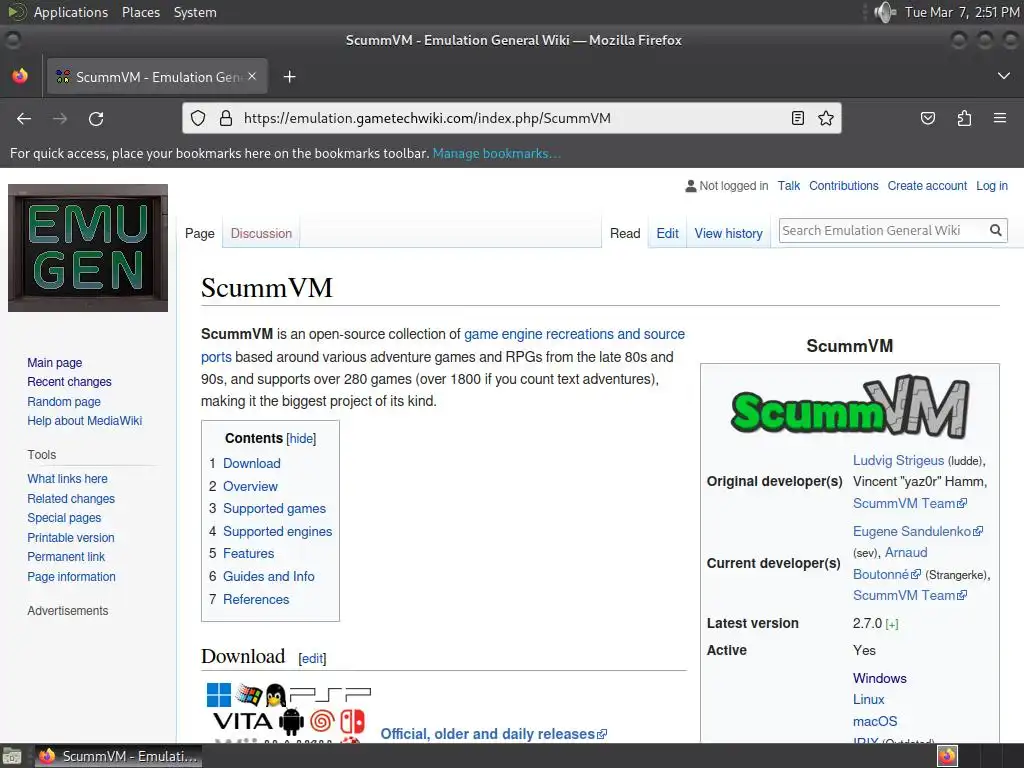This screenshot has width=1024, height=768.
Task: Click the browser URL address bar
Action: [511, 118]
